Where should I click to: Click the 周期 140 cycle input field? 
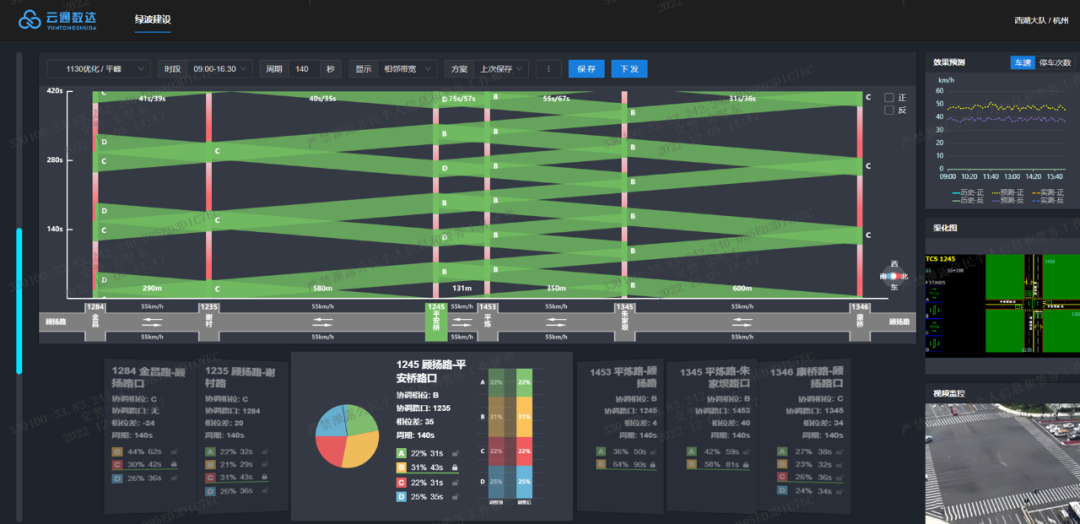304,70
